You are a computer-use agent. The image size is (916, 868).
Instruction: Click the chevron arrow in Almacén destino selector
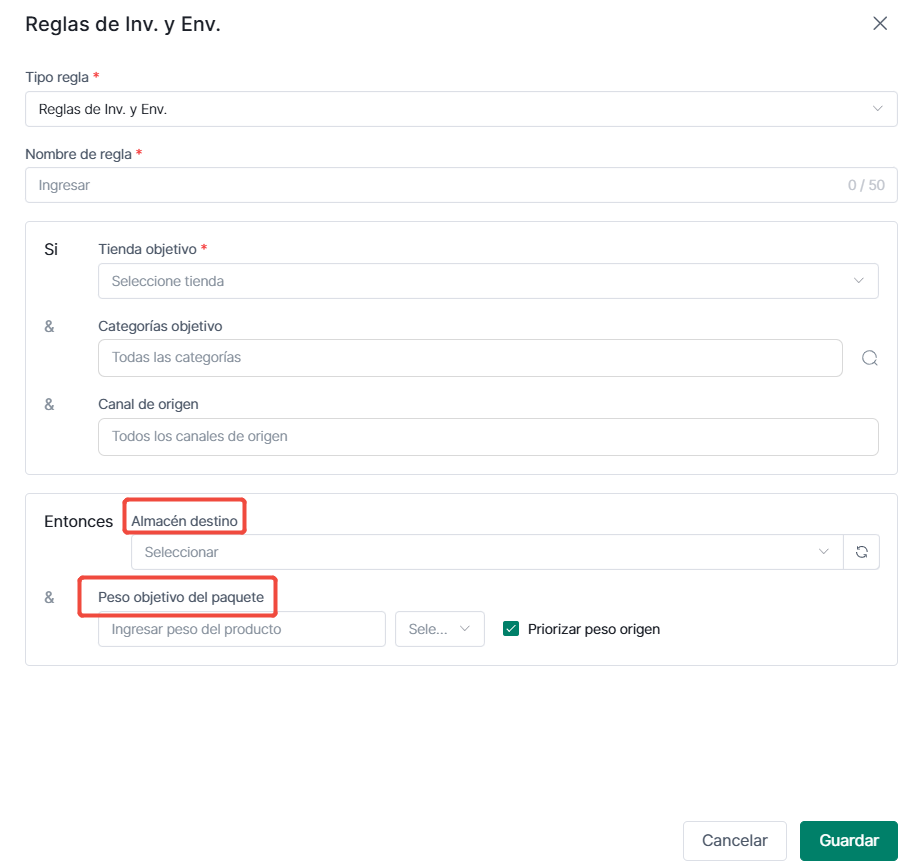tap(824, 551)
